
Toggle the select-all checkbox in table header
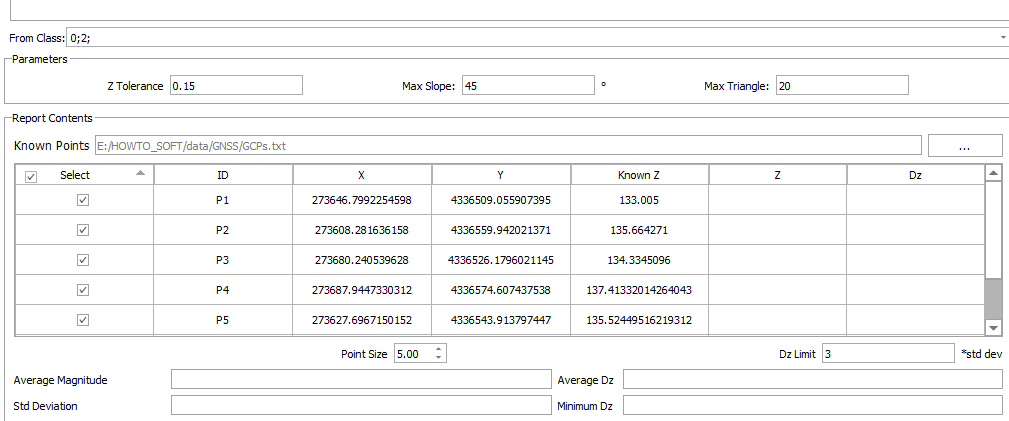click(31, 176)
